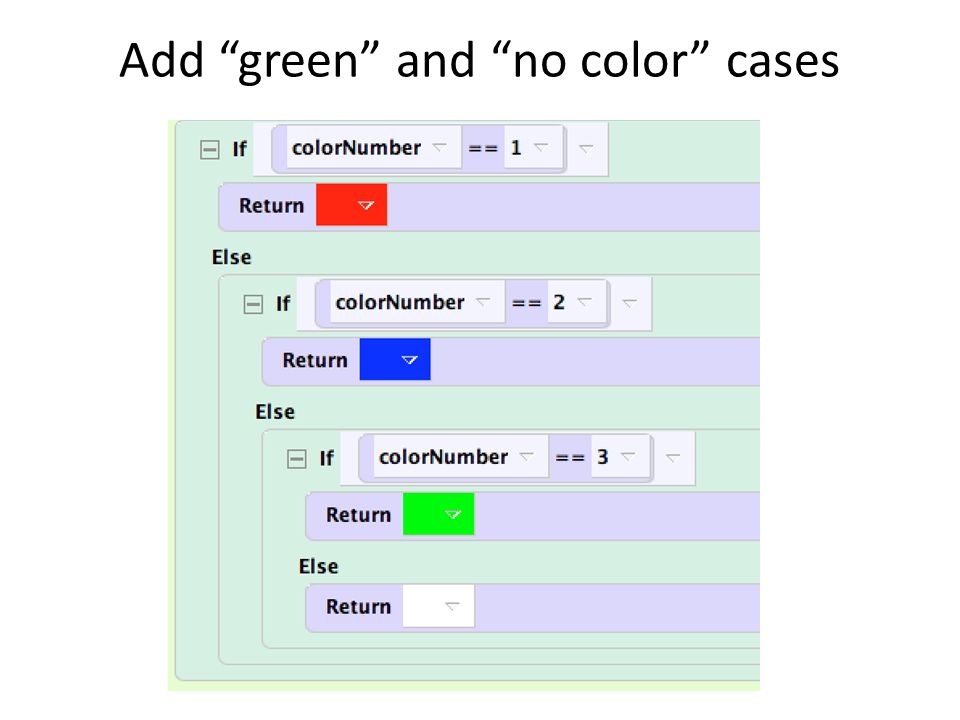Click the blue Return color swatch
This screenshot has height=720, width=960.
[395, 359]
